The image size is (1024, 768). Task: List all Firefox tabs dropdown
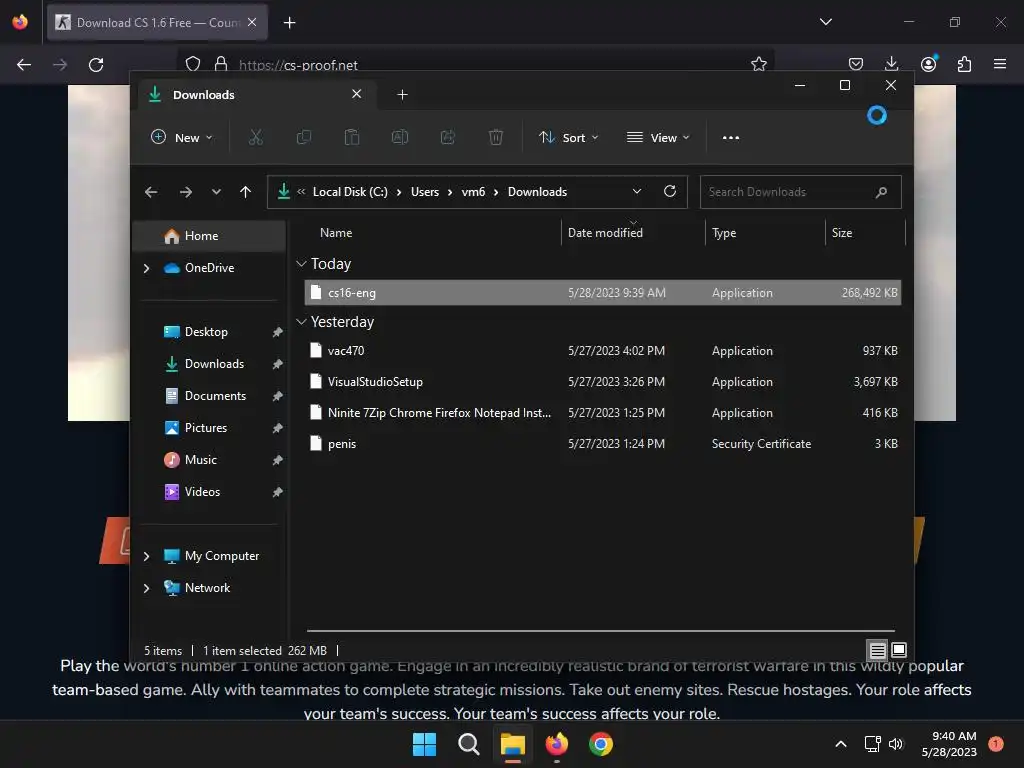pos(825,22)
